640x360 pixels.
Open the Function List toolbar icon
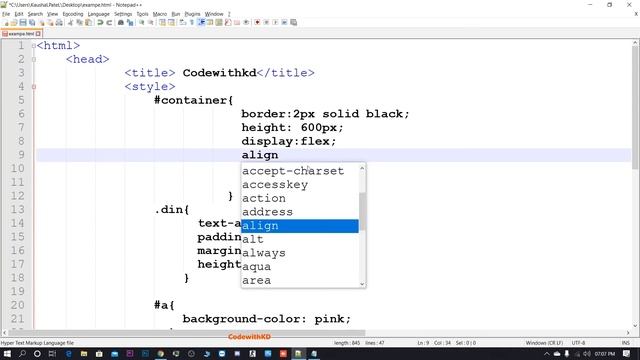(228, 22)
